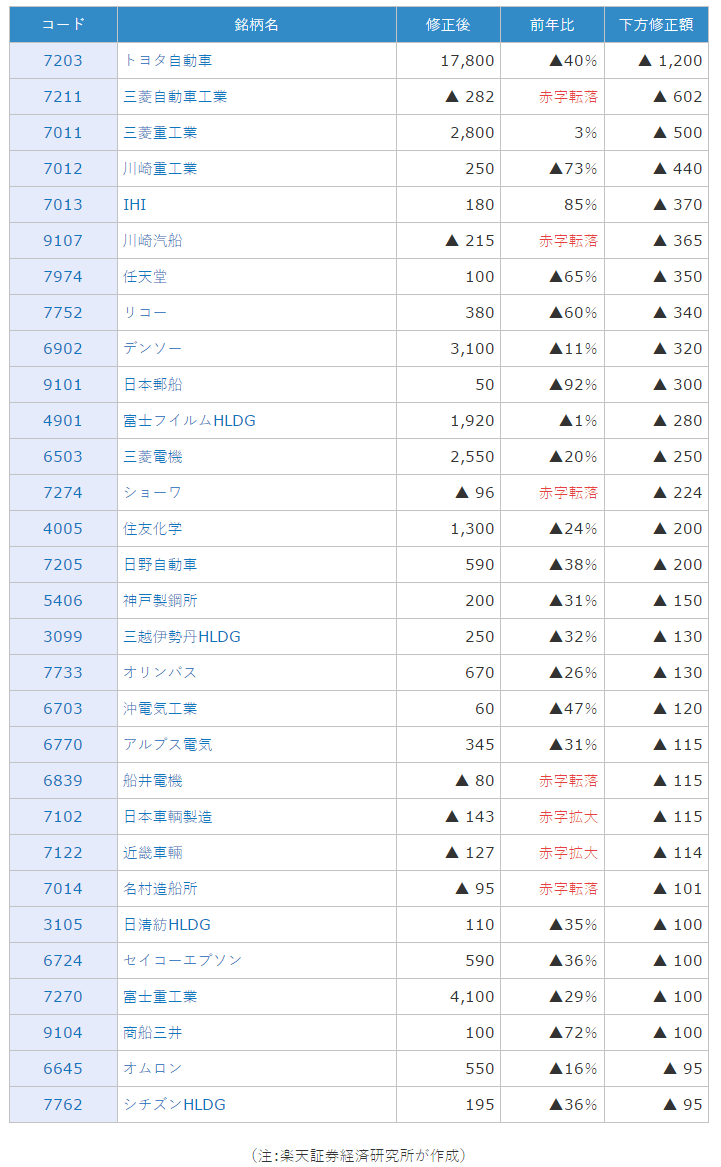Open the リコー link
Viewport: 721px width, 1167px height.
[145, 313]
